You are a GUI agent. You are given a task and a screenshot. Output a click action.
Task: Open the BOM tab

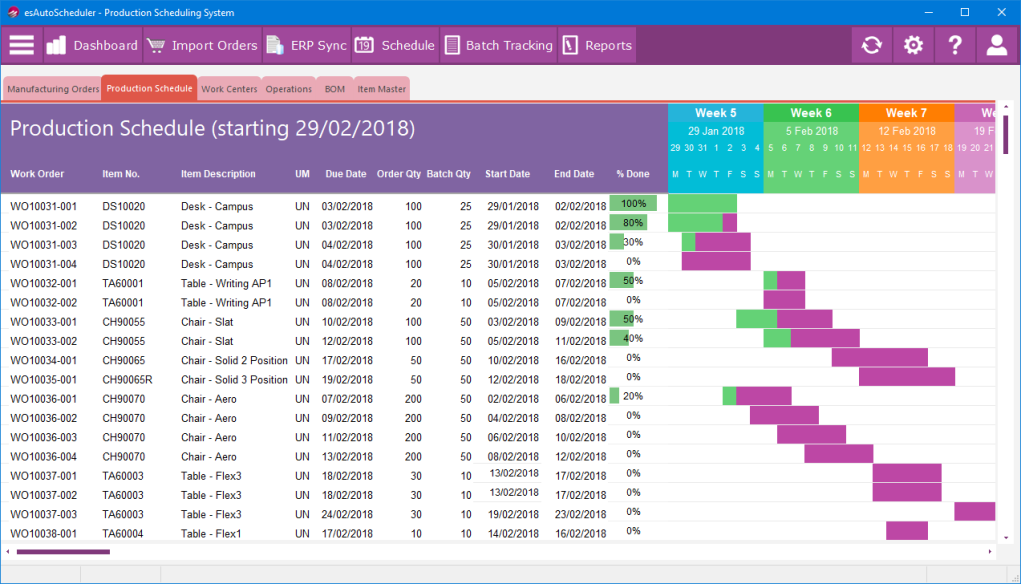(x=335, y=88)
